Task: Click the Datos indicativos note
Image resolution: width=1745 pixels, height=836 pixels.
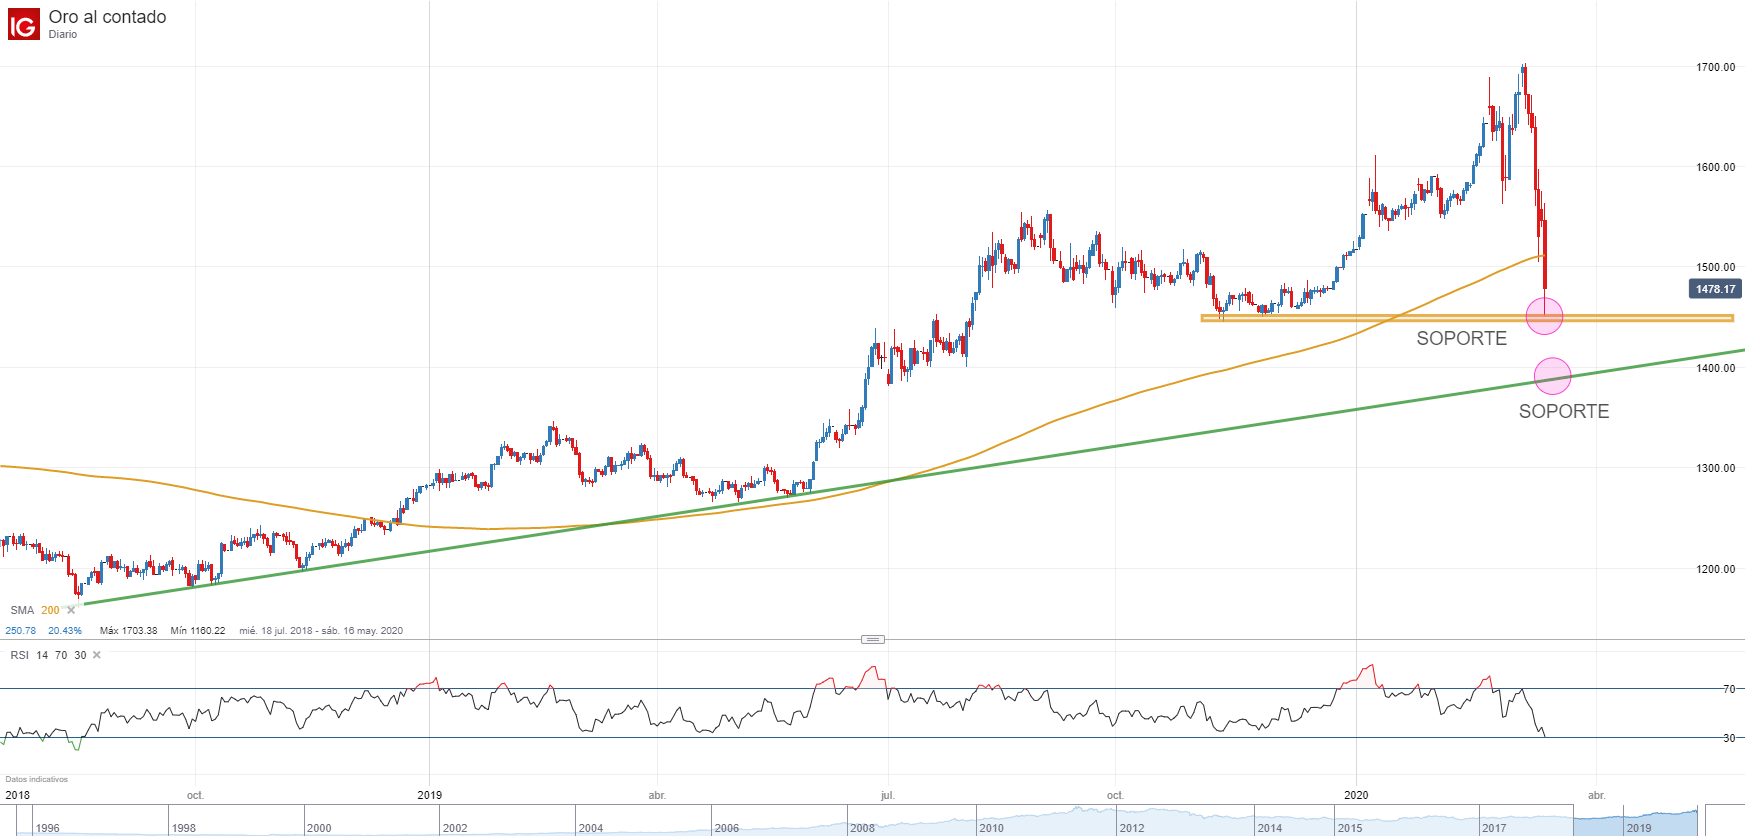Action: click(36, 779)
